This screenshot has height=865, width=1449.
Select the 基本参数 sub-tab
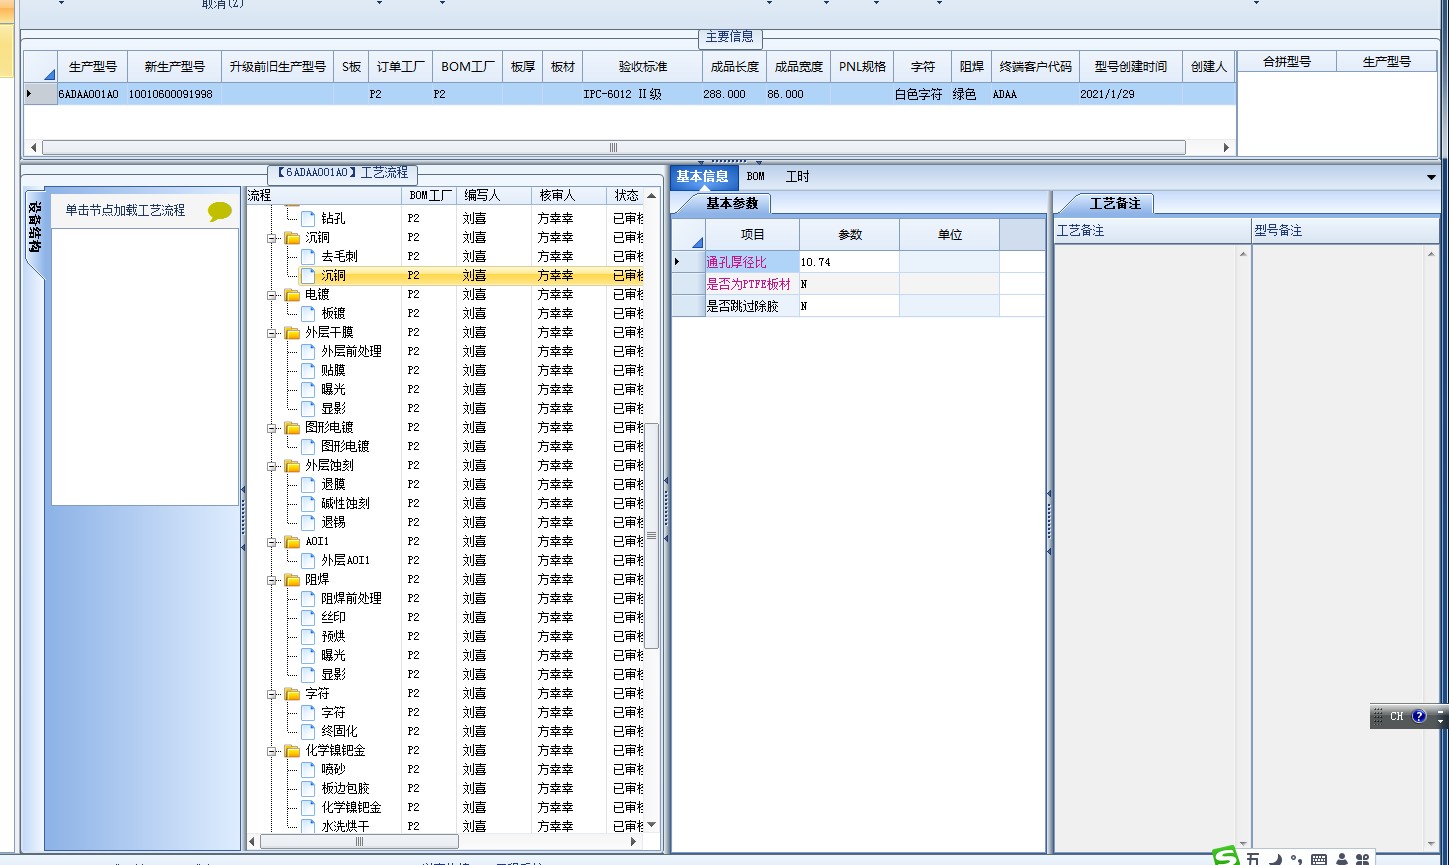[x=732, y=204]
